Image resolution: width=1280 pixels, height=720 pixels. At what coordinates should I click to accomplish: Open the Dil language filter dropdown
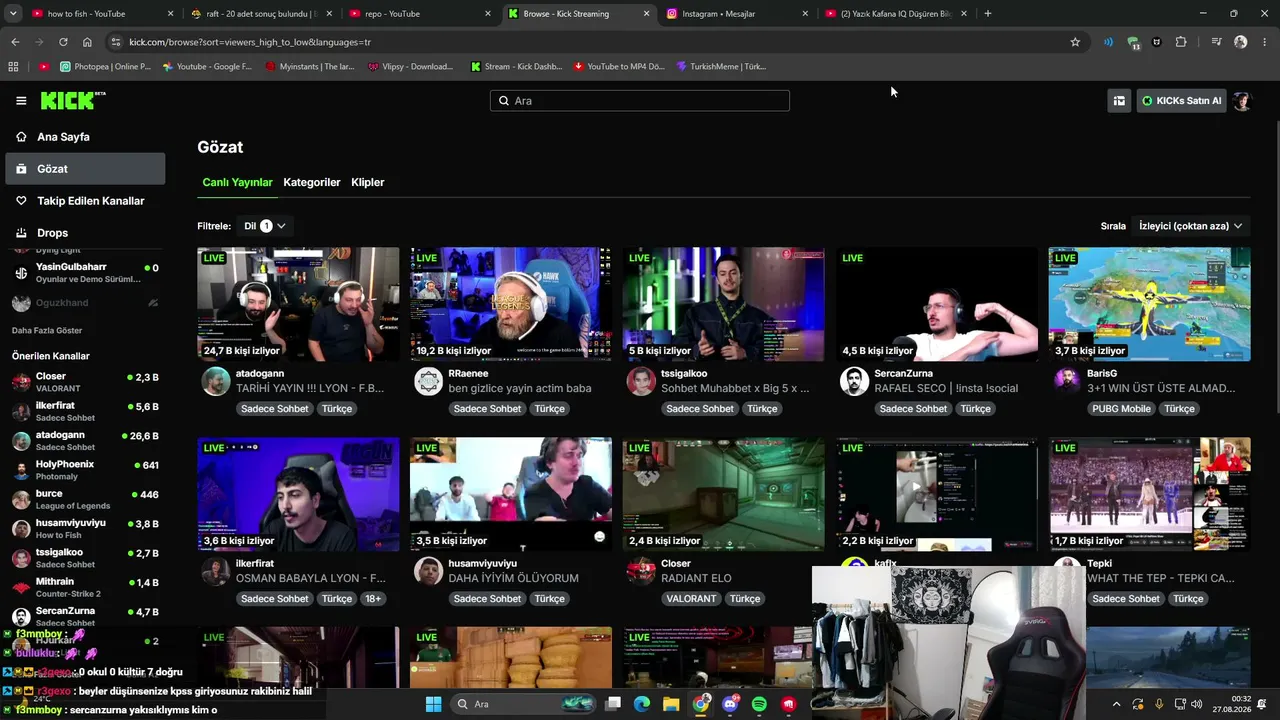click(x=265, y=226)
